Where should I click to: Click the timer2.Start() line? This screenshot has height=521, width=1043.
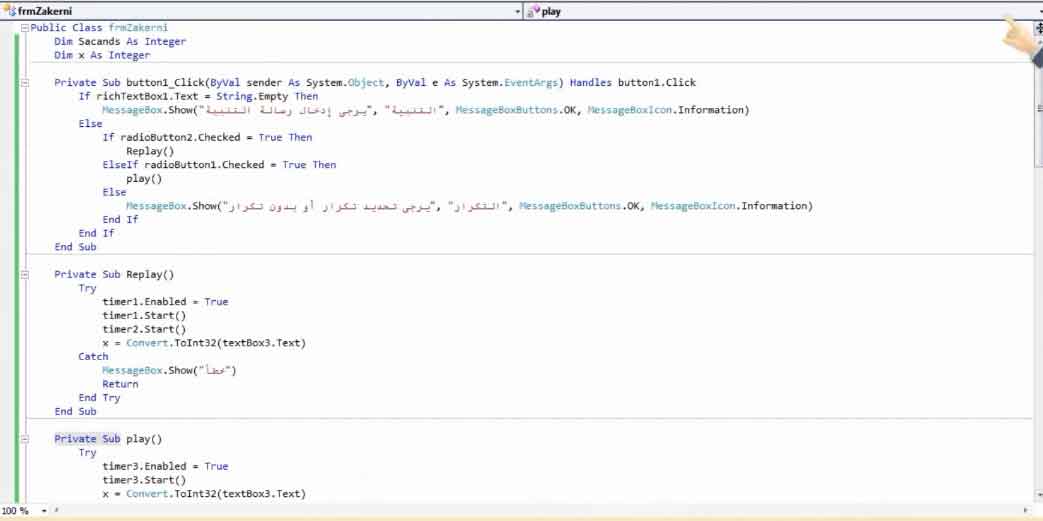(144, 329)
